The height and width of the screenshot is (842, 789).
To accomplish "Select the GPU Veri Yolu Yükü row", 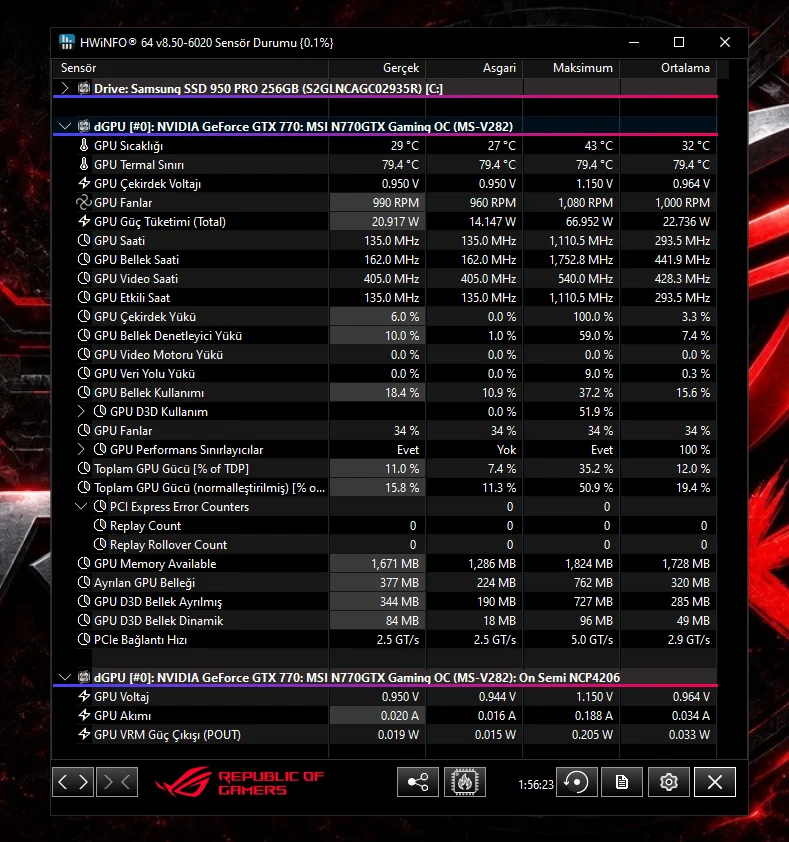I will click(x=385, y=374).
